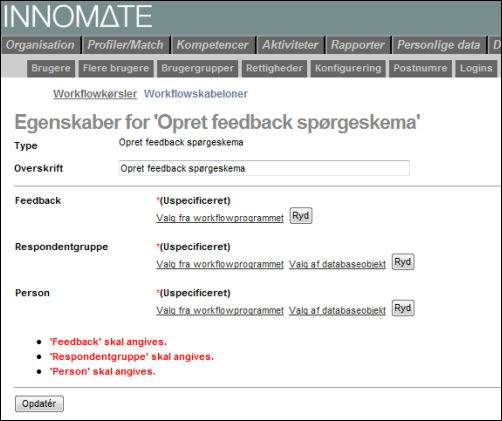
Task: Clear the Feedback value with Ryd
Action: click(301, 216)
